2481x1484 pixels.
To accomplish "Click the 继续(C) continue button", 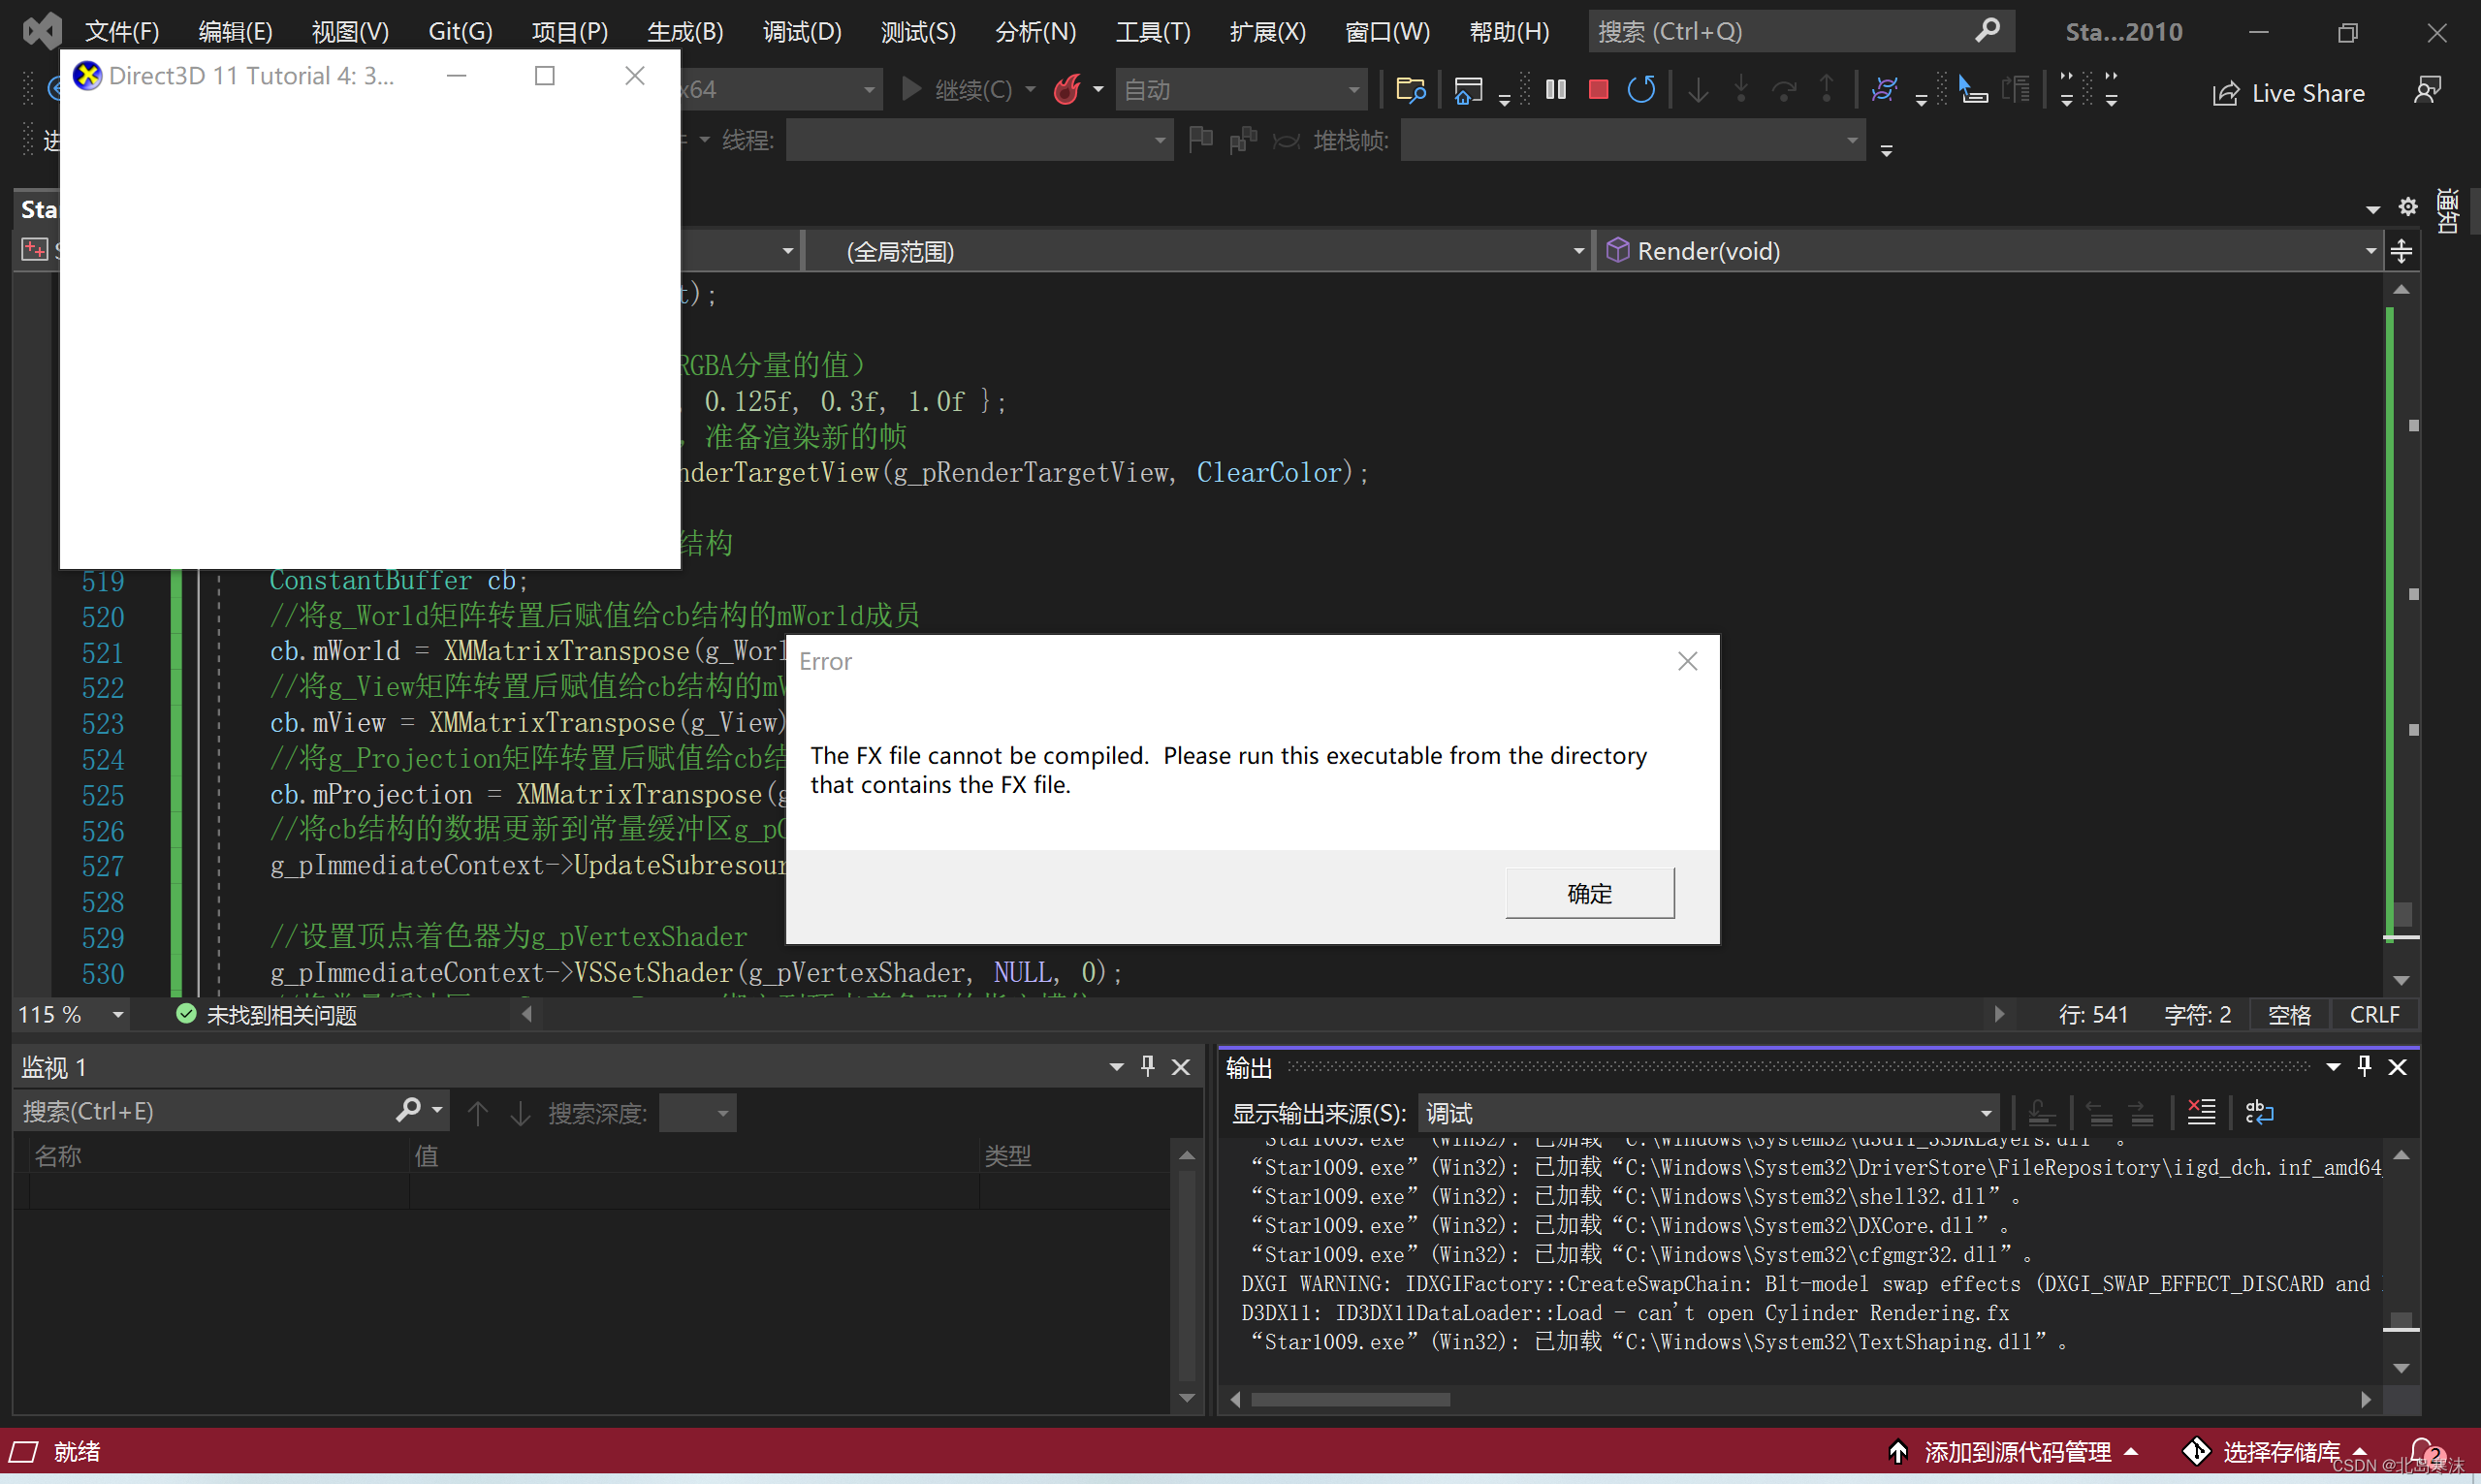I will point(956,90).
